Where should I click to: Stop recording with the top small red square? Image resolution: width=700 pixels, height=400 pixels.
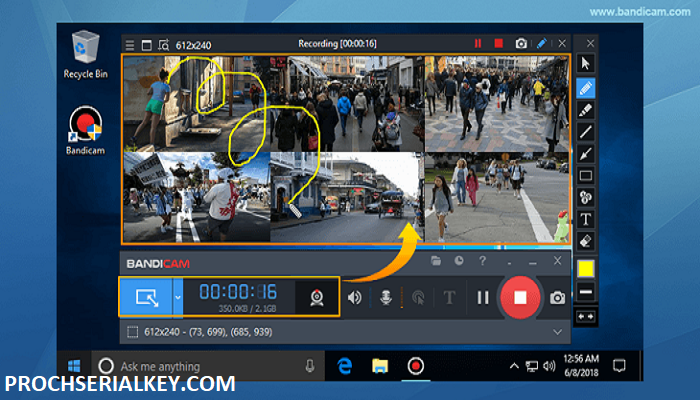coord(499,43)
